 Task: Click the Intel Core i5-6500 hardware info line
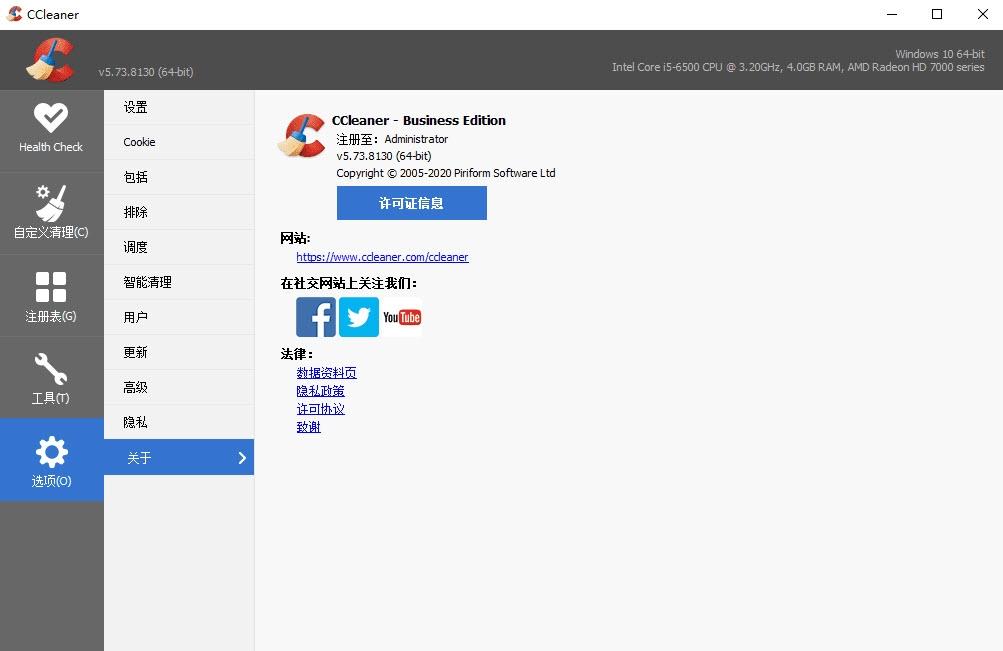(798, 67)
